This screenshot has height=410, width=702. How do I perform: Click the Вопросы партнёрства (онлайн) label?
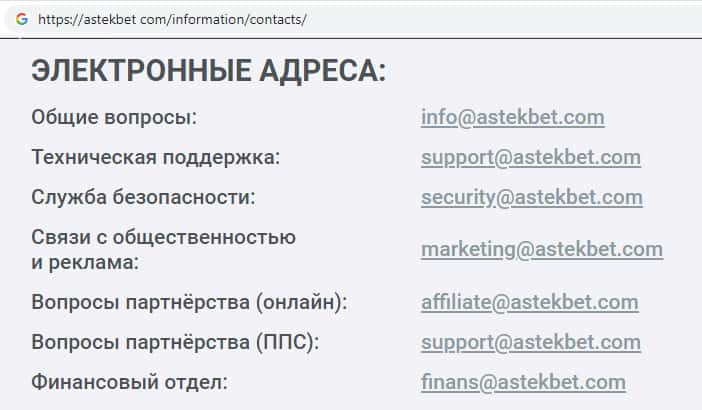(189, 302)
